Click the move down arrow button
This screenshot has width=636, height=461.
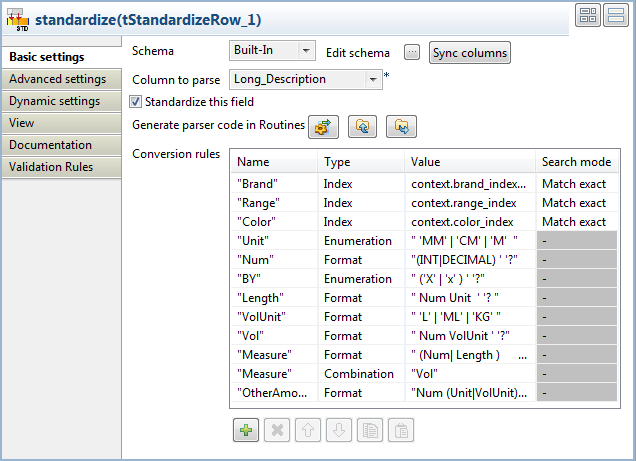(x=339, y=430)
